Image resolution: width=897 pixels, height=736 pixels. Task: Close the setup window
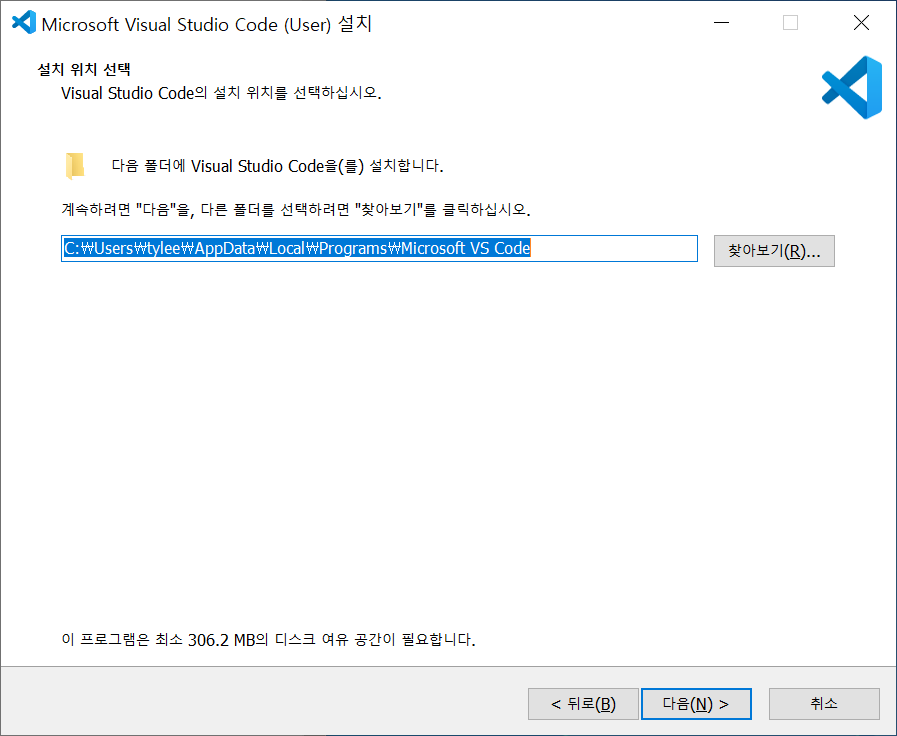coord(861,23)
